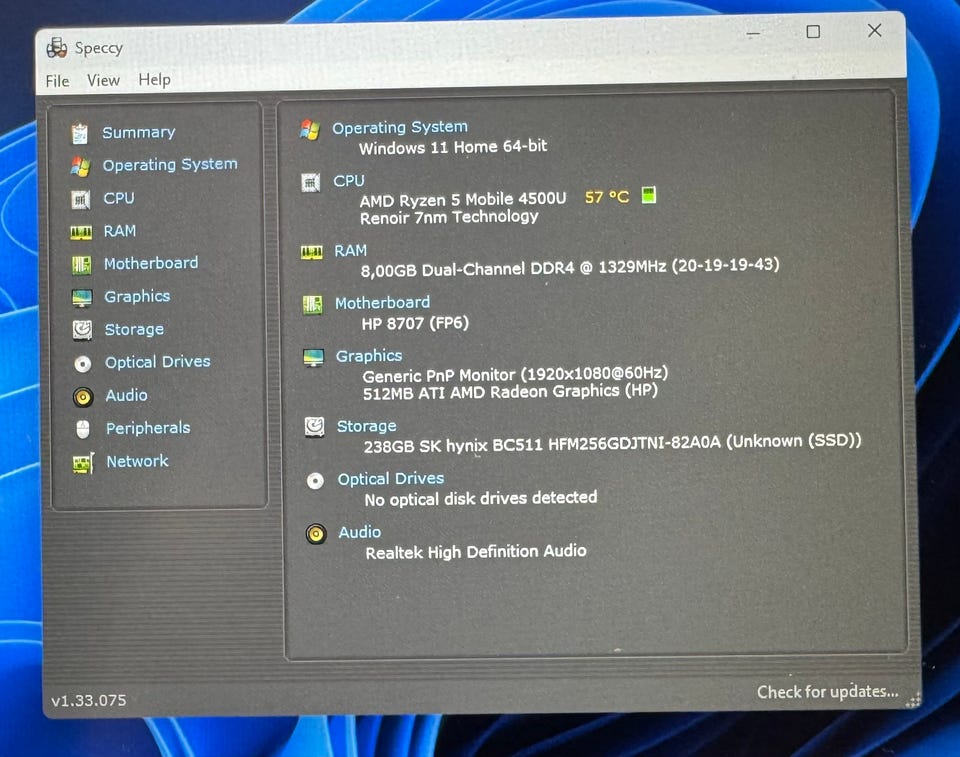Select Optical Drives in the sidebar list
The height and width of the screenshot is (757, 960).
tap(157, 362)
